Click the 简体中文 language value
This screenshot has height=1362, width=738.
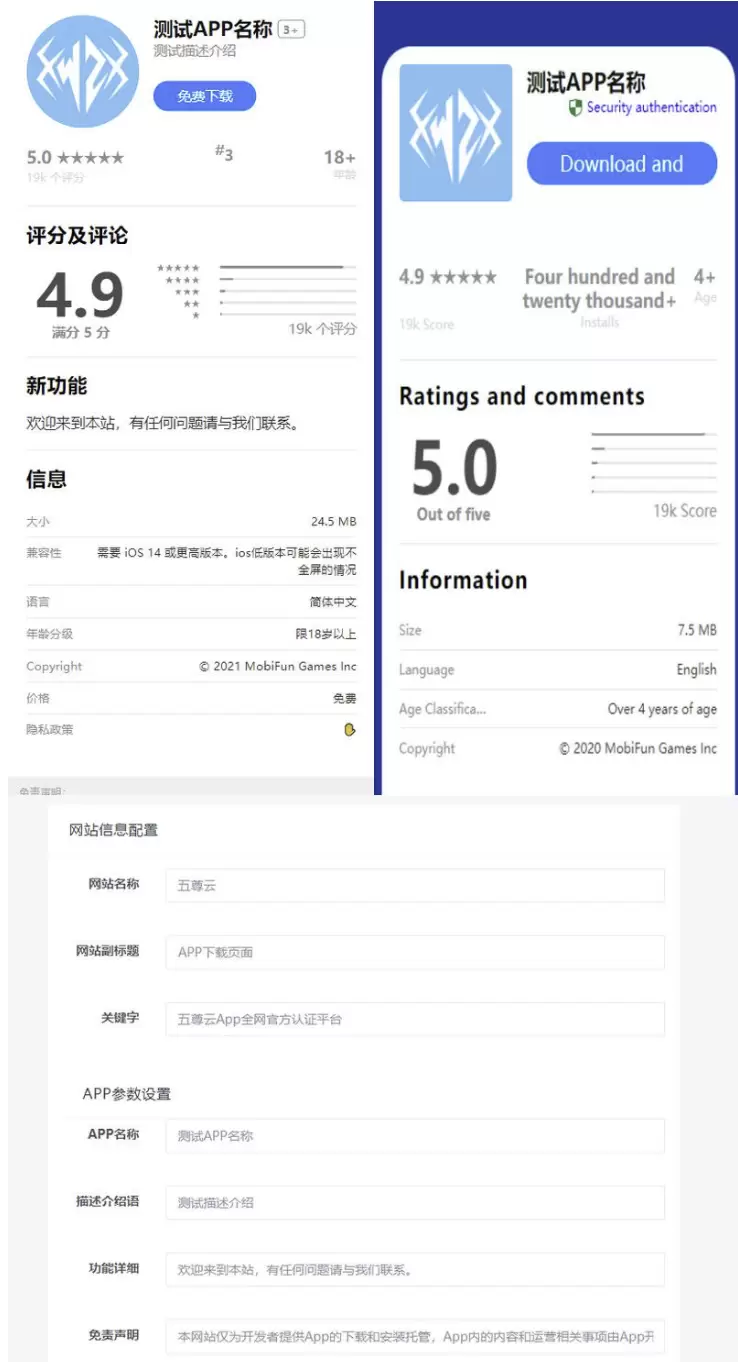(333, 602)
